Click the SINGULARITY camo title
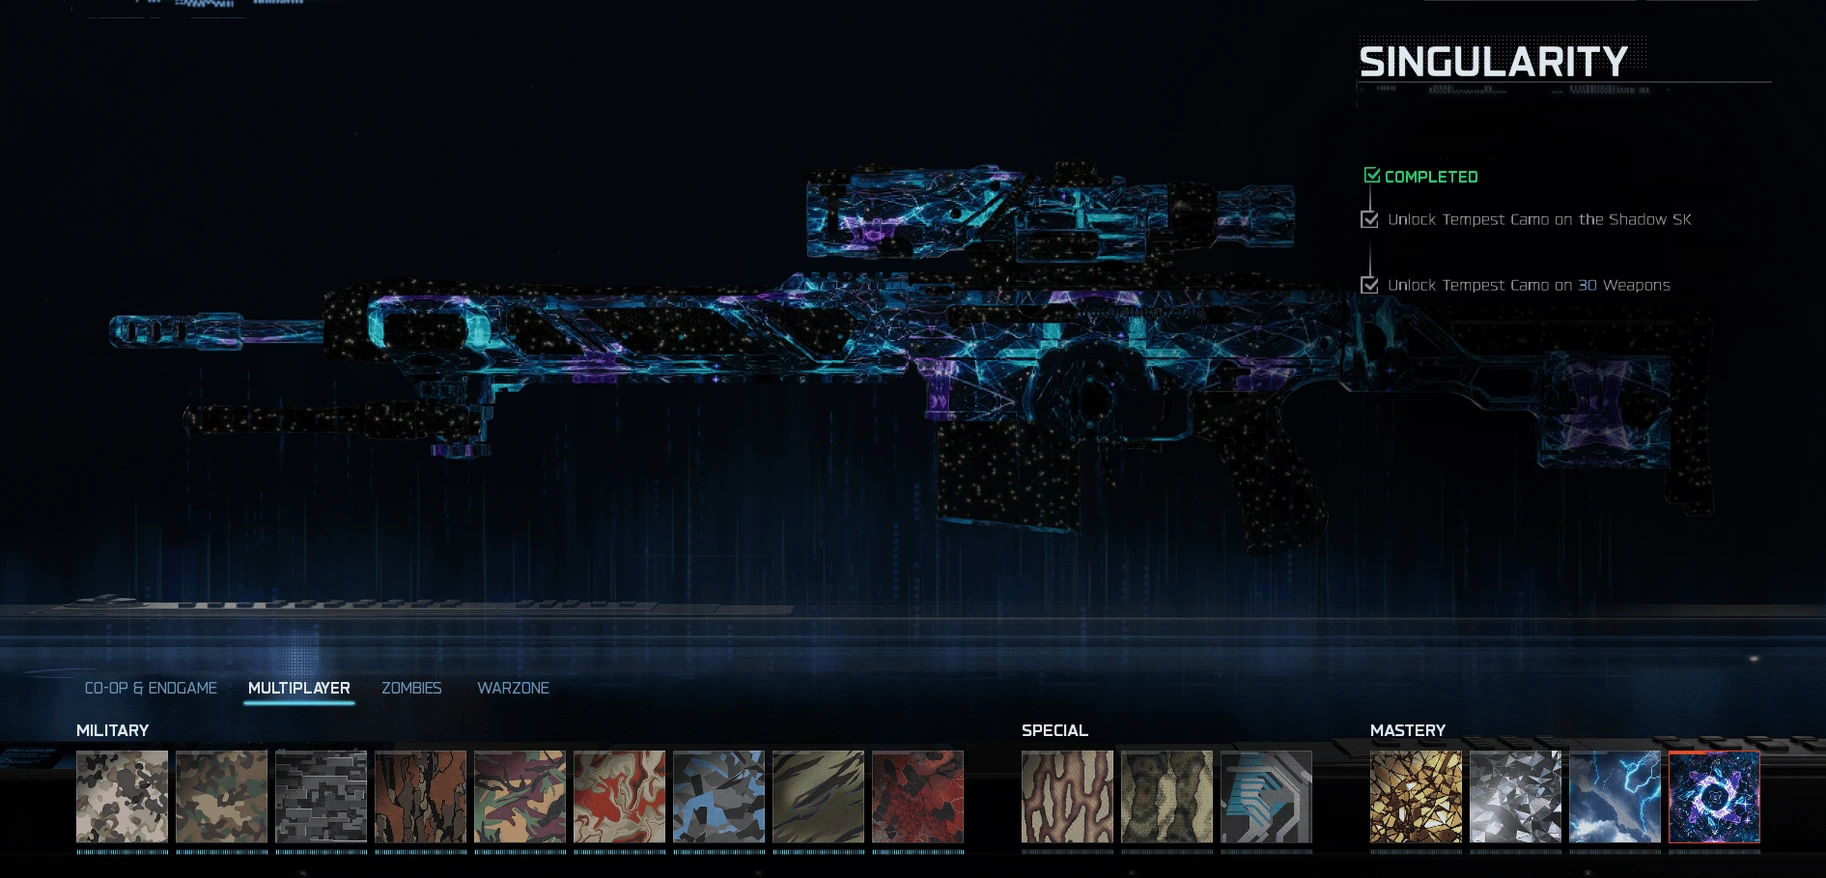1826x878 pixels. pyautogui.click(x=1493, y=62)
